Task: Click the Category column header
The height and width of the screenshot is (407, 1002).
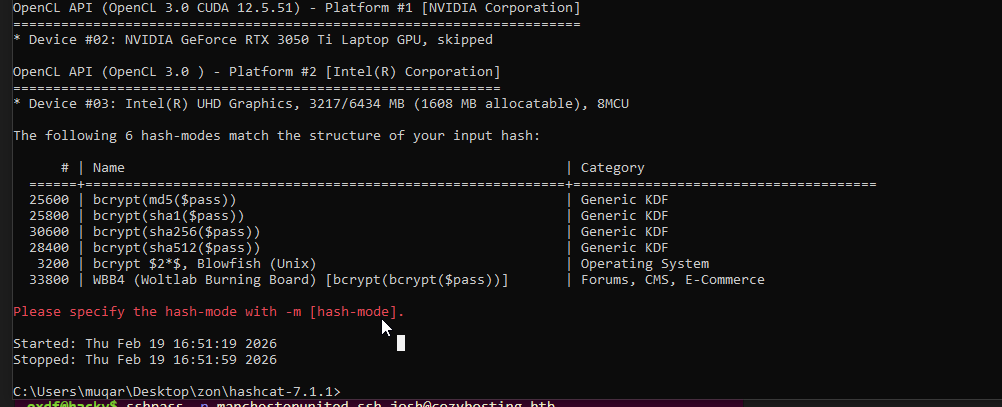Action: [x=612, y=168]
